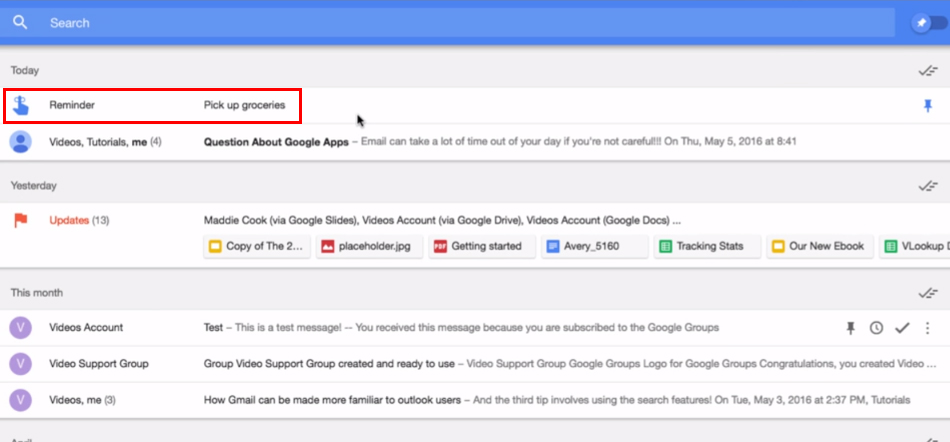Open the Tracking Stats spreadsheet chip

pos(707,246)
